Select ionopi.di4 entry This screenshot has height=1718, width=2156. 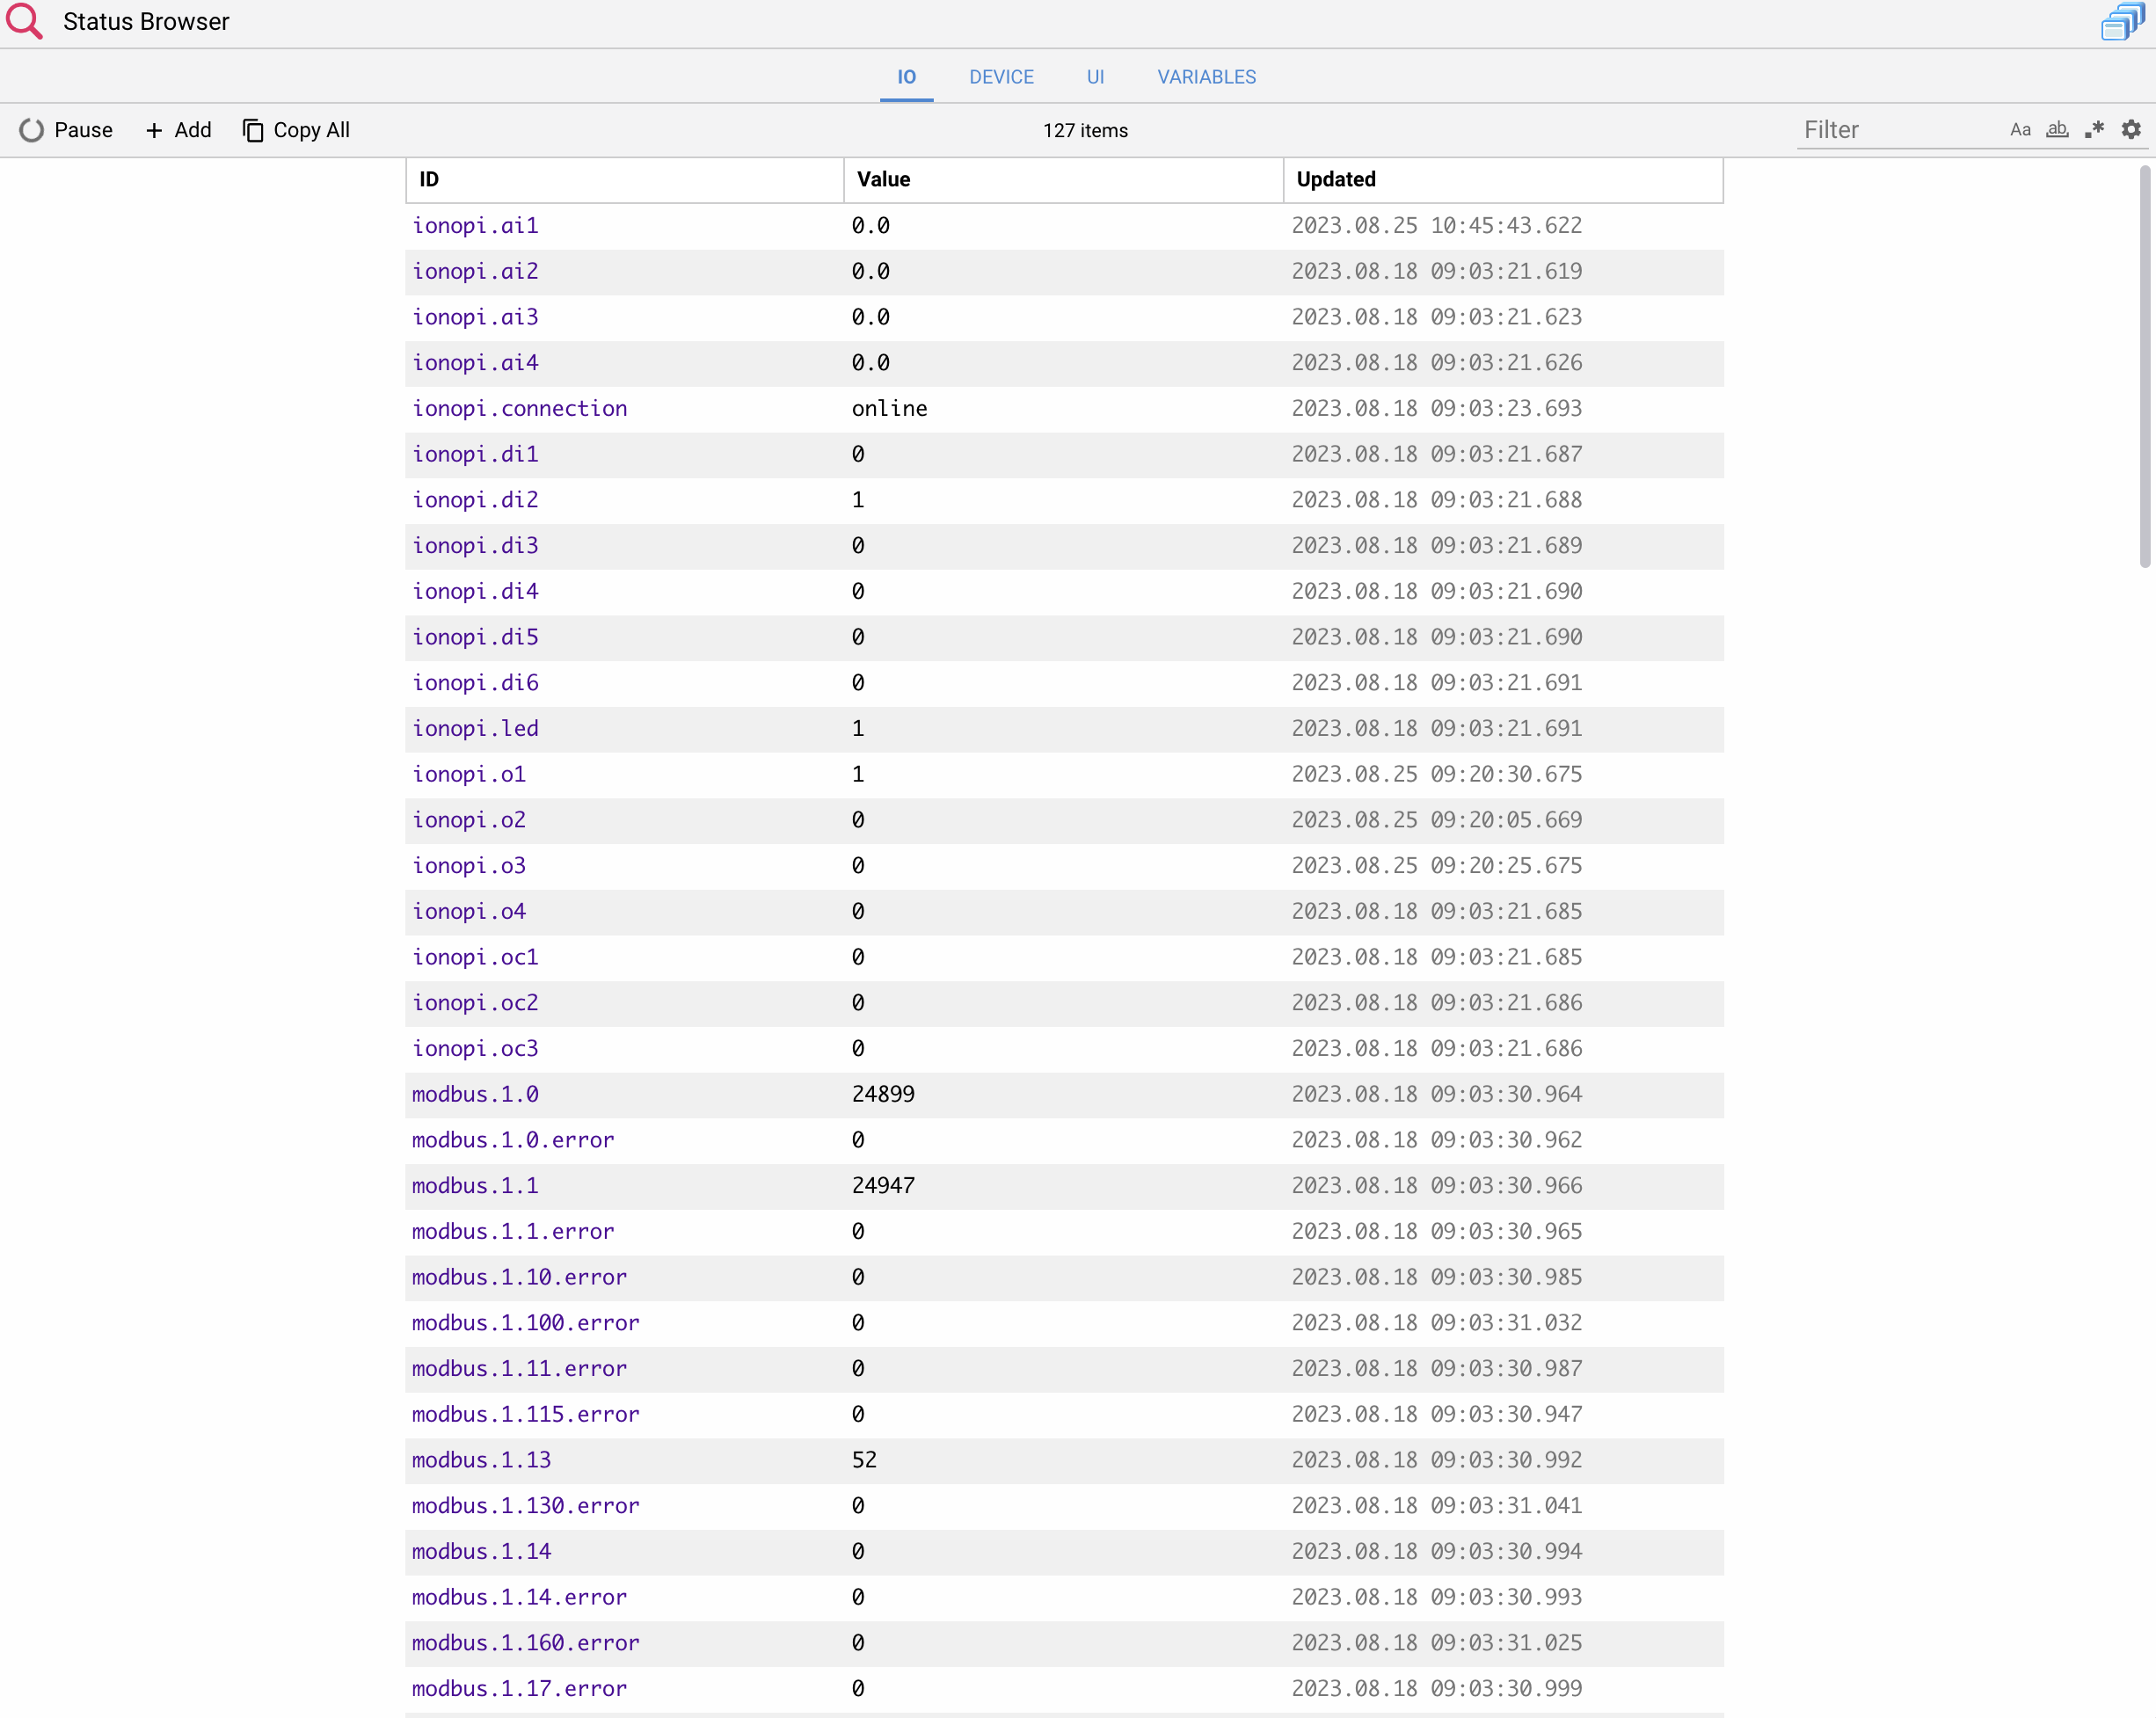pos(475,592)
